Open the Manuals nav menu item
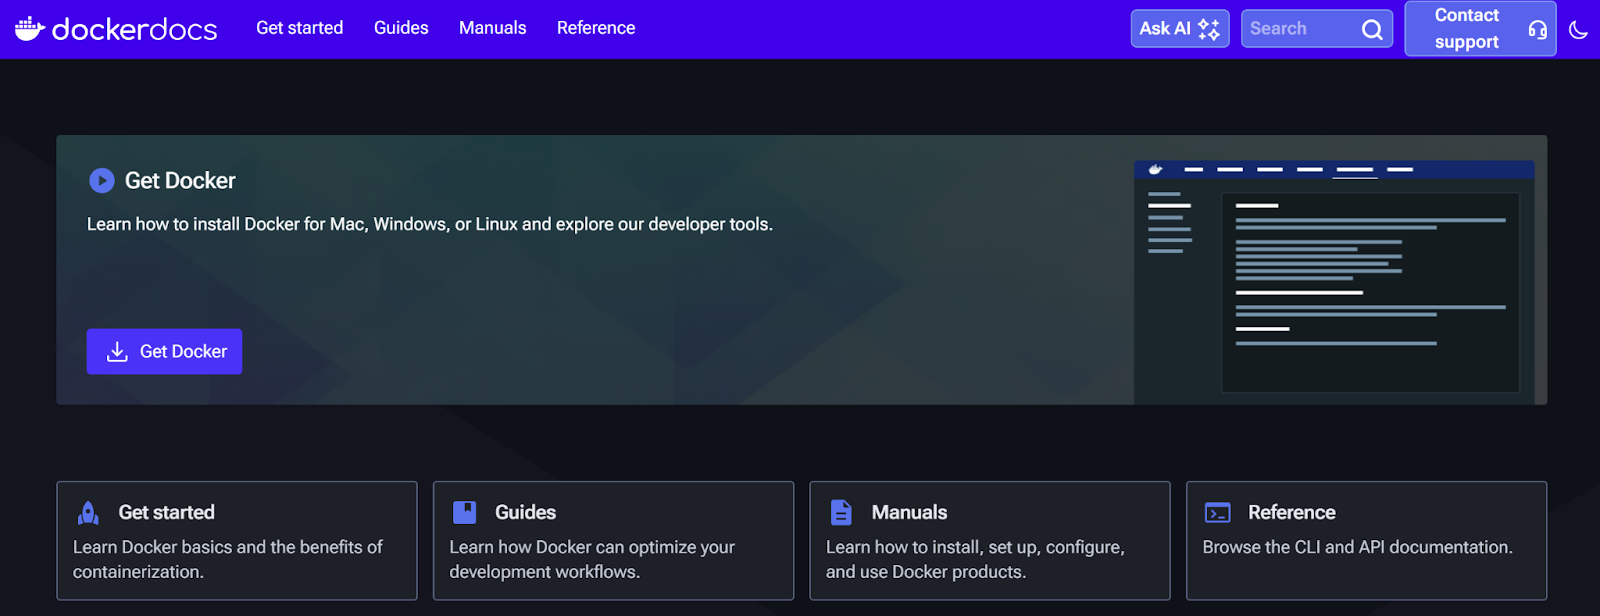The height and width of the screenshot is (616, 1600). (x=492, y=28)
